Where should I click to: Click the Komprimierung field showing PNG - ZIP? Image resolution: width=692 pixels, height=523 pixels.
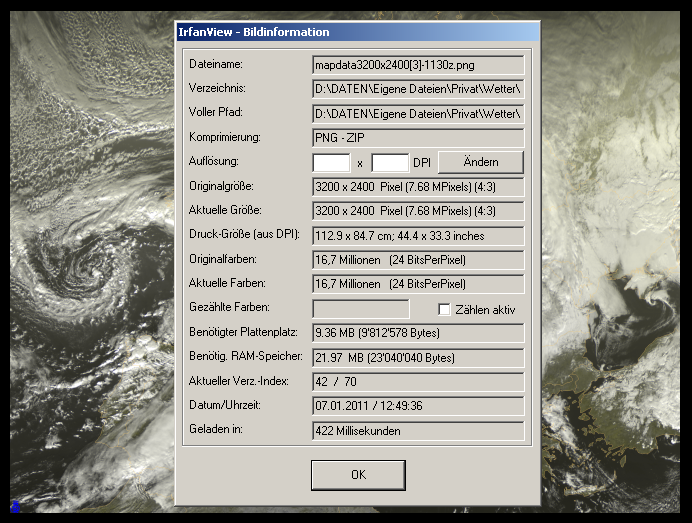[418, 137]
